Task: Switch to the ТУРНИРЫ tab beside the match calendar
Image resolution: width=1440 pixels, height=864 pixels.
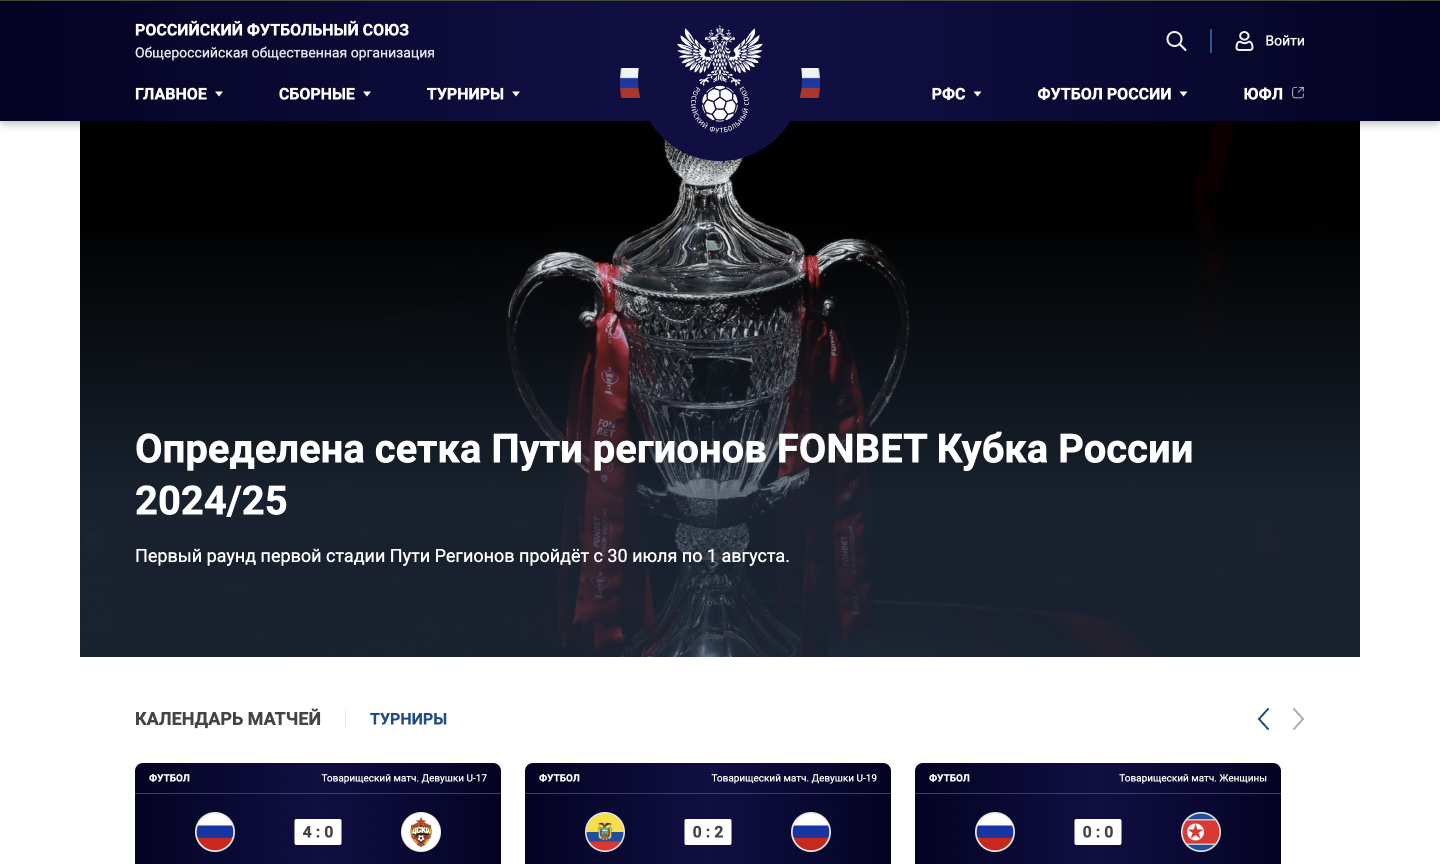Action: point(408,719)
